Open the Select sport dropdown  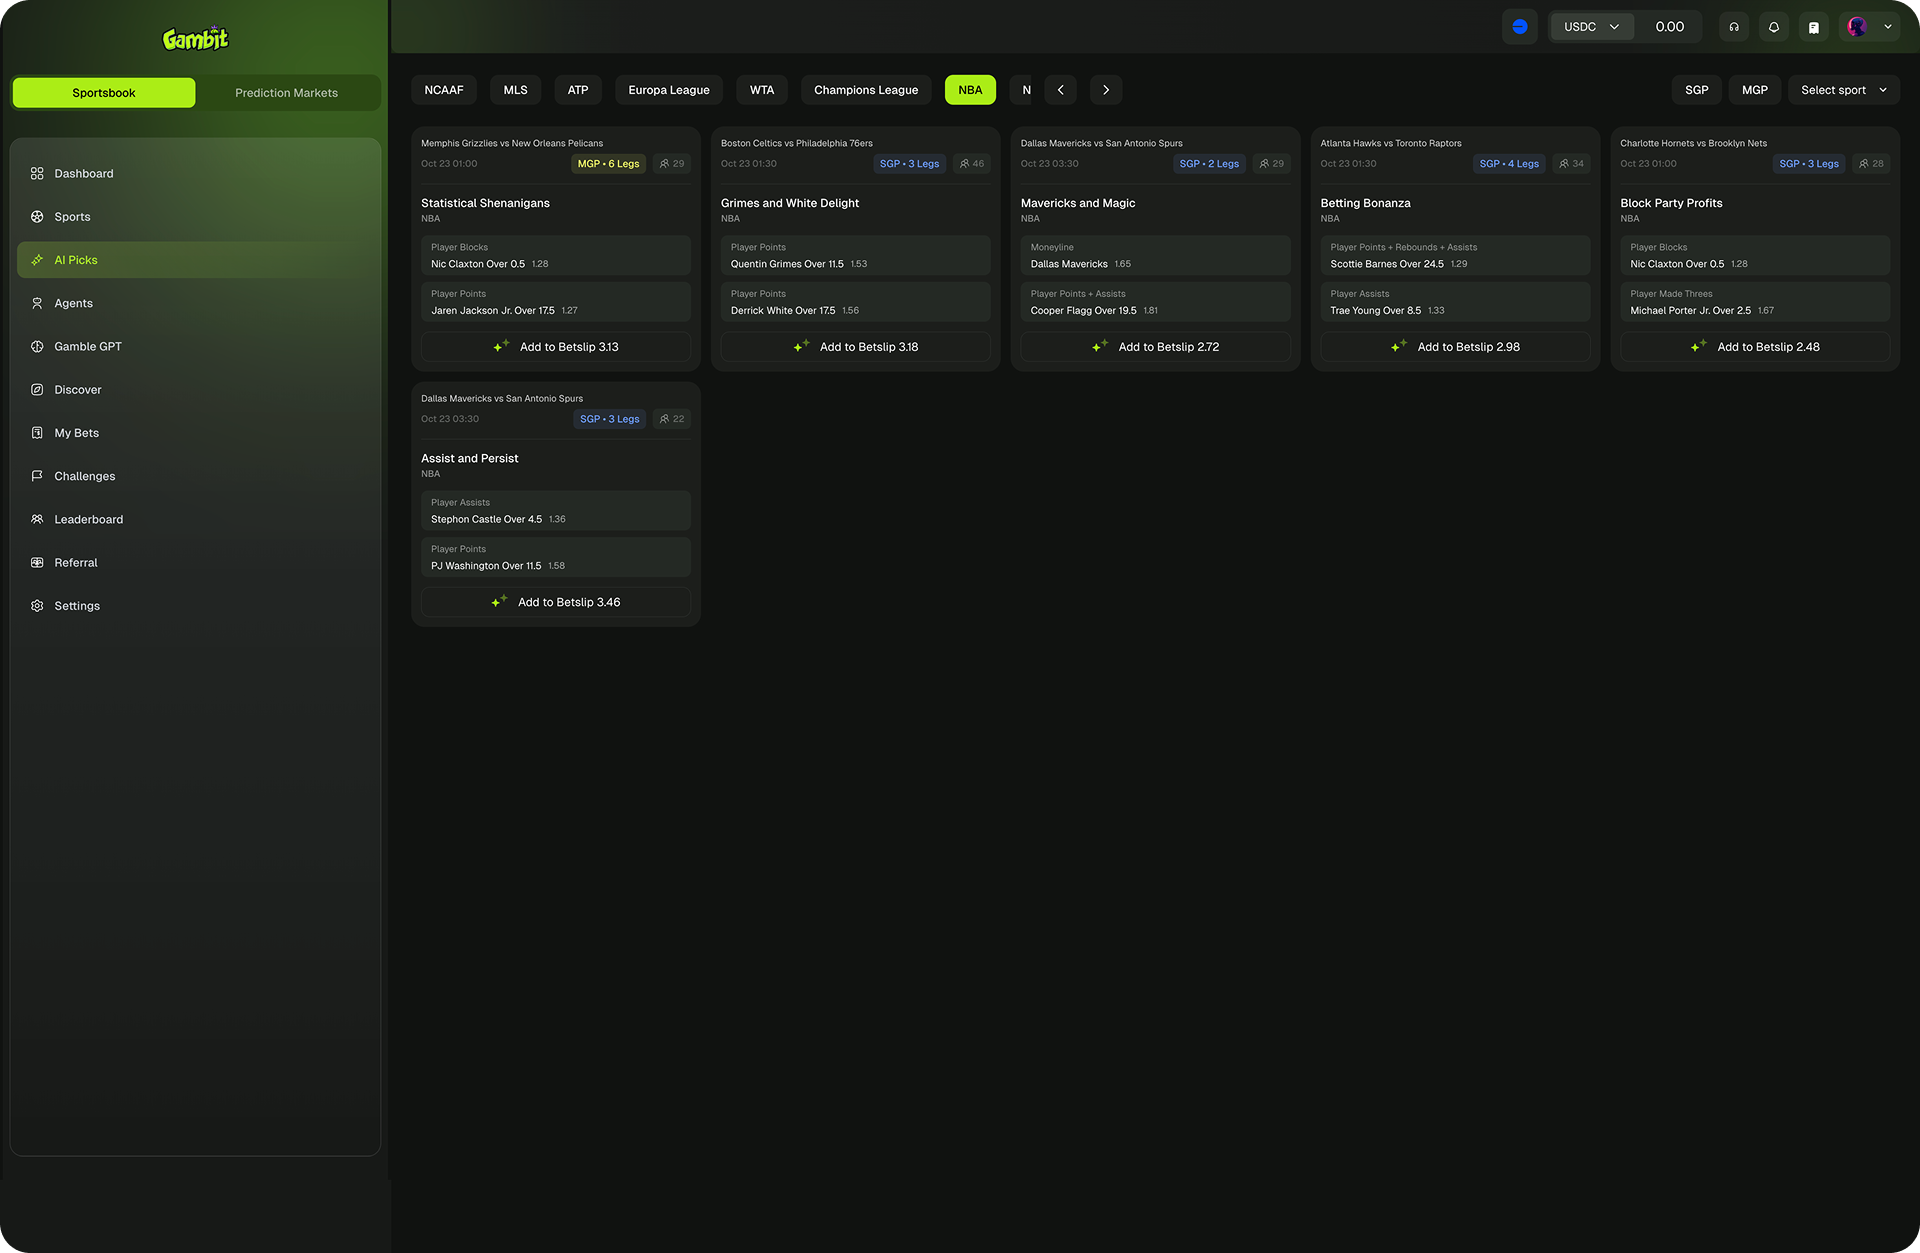1843,90
